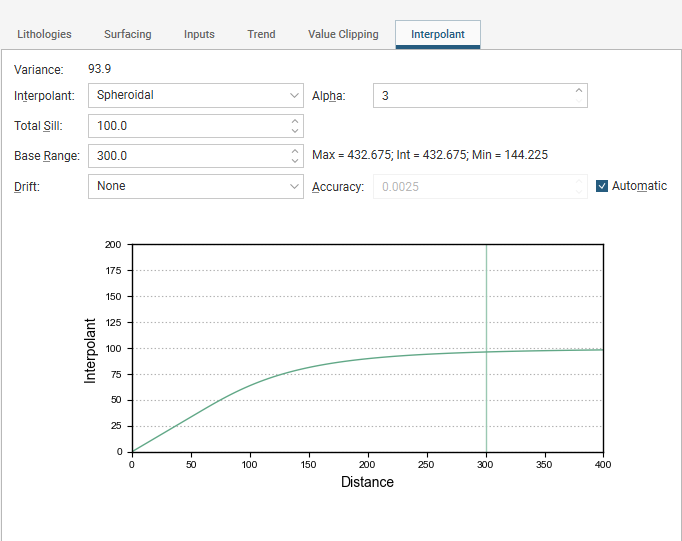Open the Value Clipping tab
682x541 pixels.
(x=343, y=34)
